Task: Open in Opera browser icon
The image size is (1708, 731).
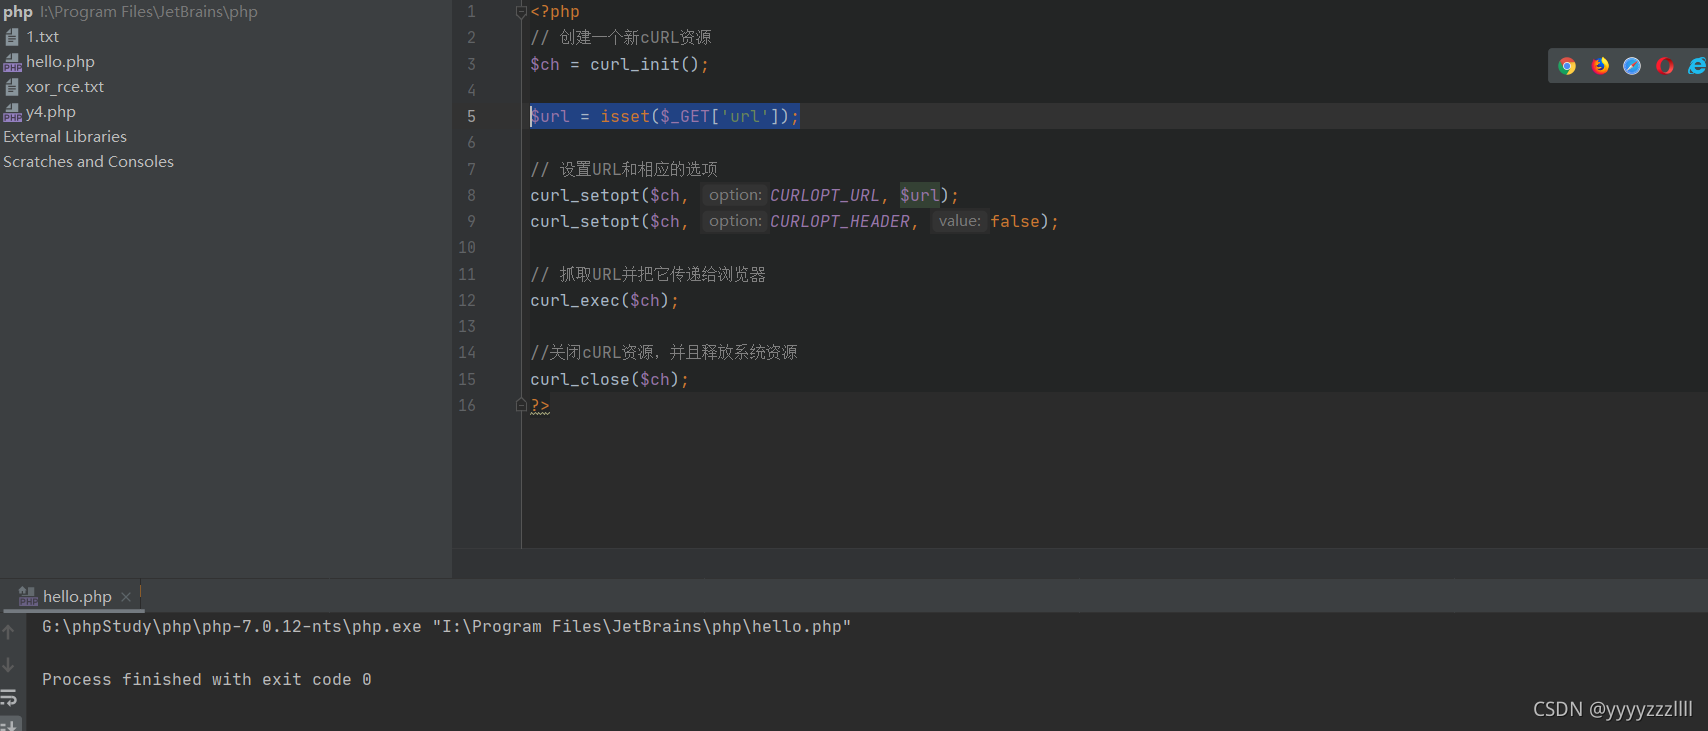Action: click(x=1665, y=66)
